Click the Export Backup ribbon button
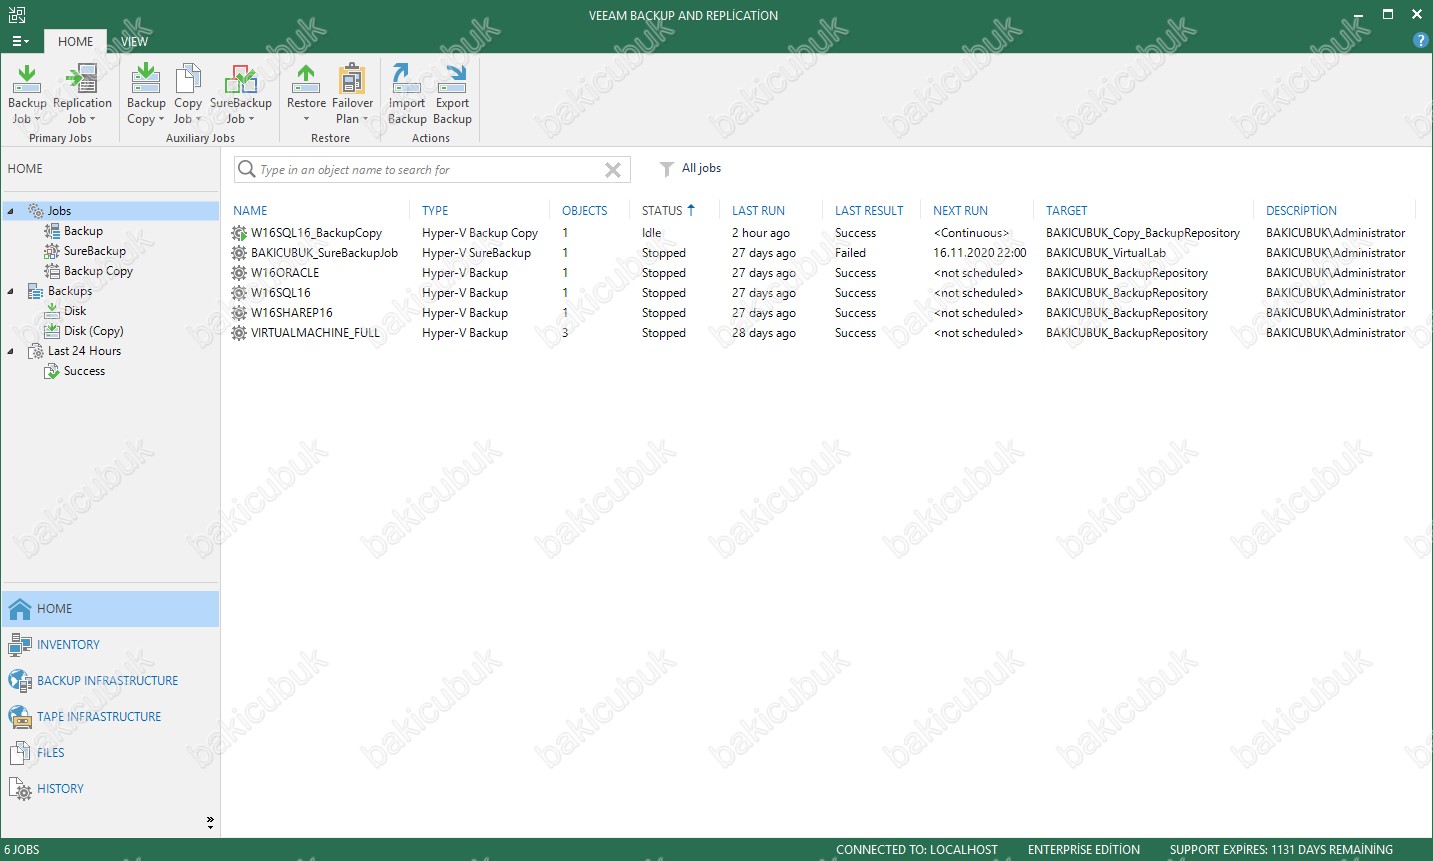 coord(452,94)
